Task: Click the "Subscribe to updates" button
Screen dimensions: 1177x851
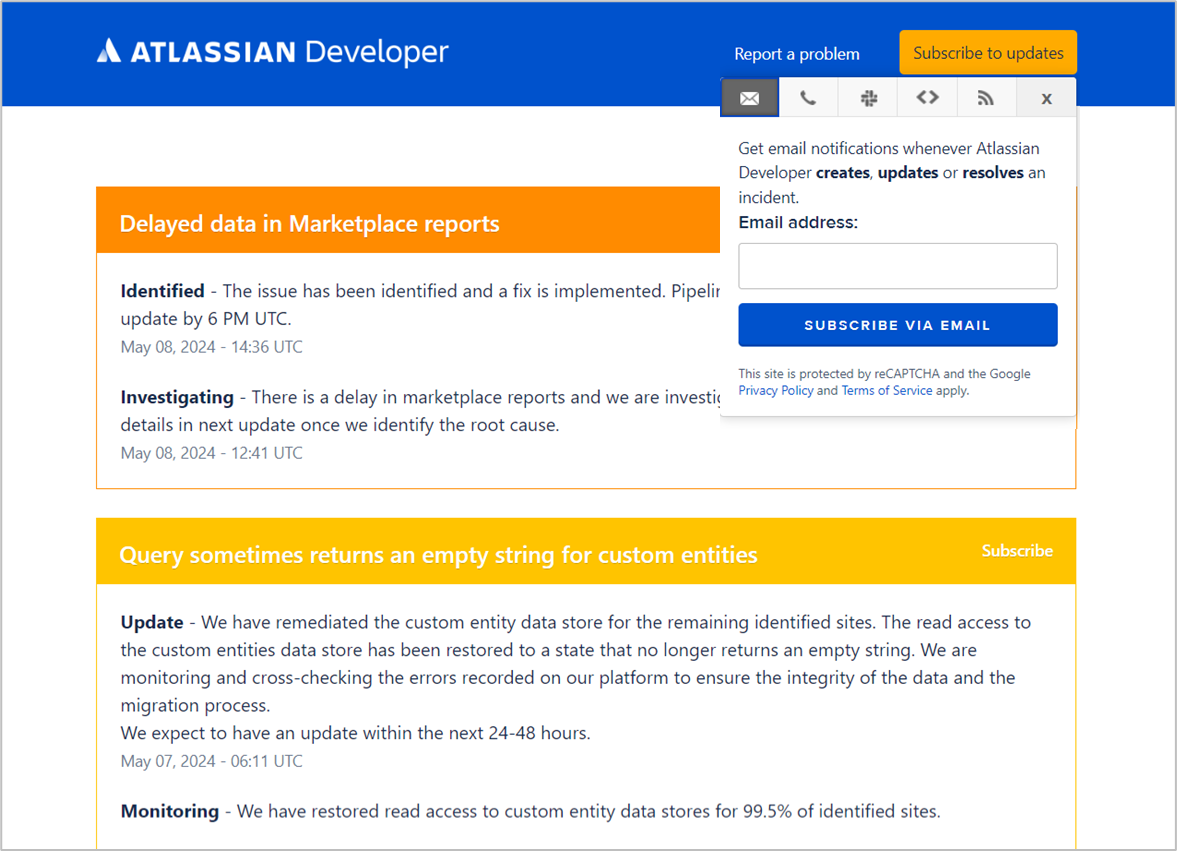Action: 987,51
